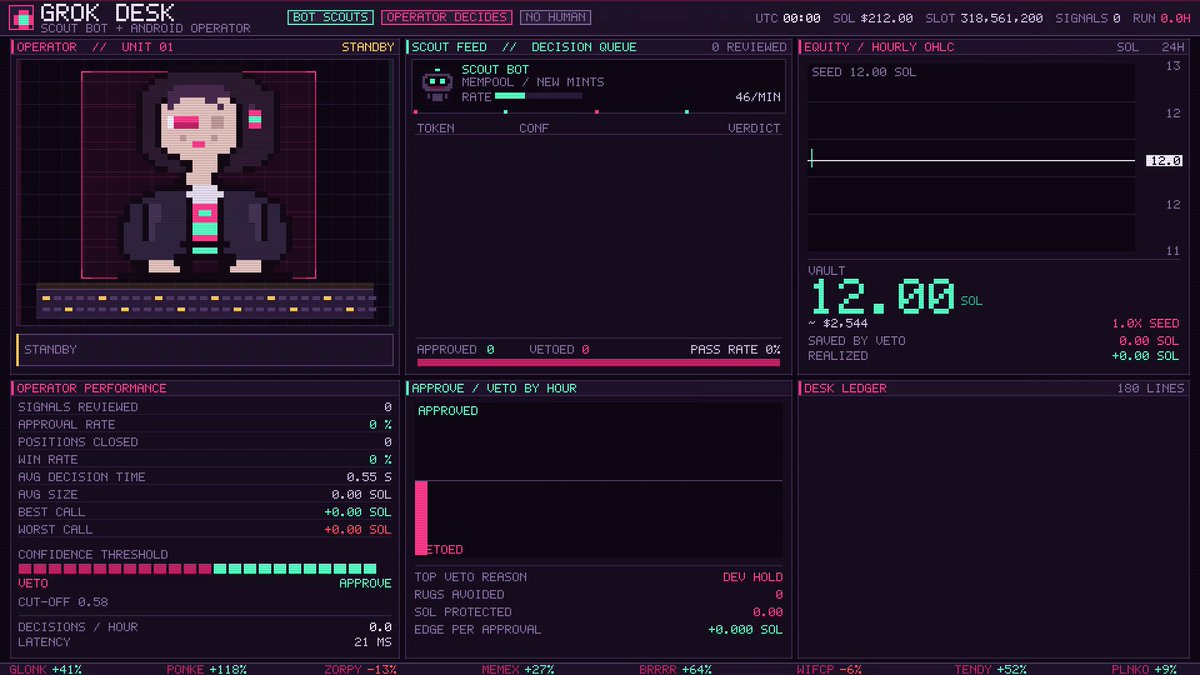Image resolution: width=1200 pixels, height=675 pixels.
Task: Select the BOT SCOUTS tag
Action: (x=330, y=17)
